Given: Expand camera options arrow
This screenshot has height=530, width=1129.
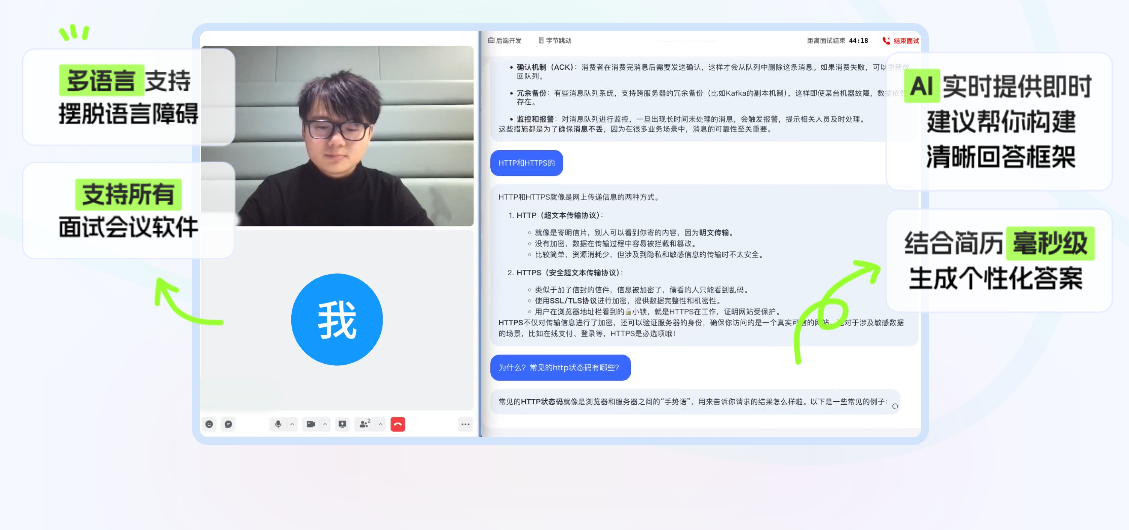Looking at the screenshot, I should (325, 424).
